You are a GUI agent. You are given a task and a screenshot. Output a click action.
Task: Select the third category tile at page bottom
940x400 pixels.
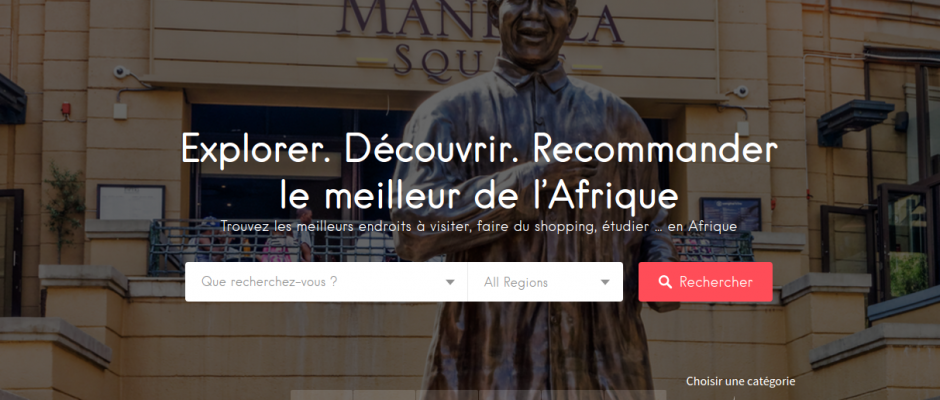pyautogui.click(x=447, y=395)
